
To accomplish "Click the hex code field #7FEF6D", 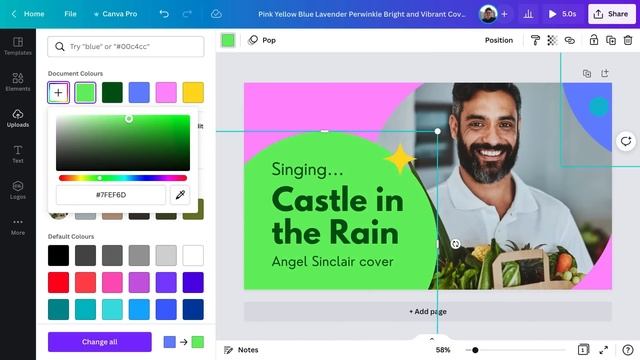I will 111,195.
